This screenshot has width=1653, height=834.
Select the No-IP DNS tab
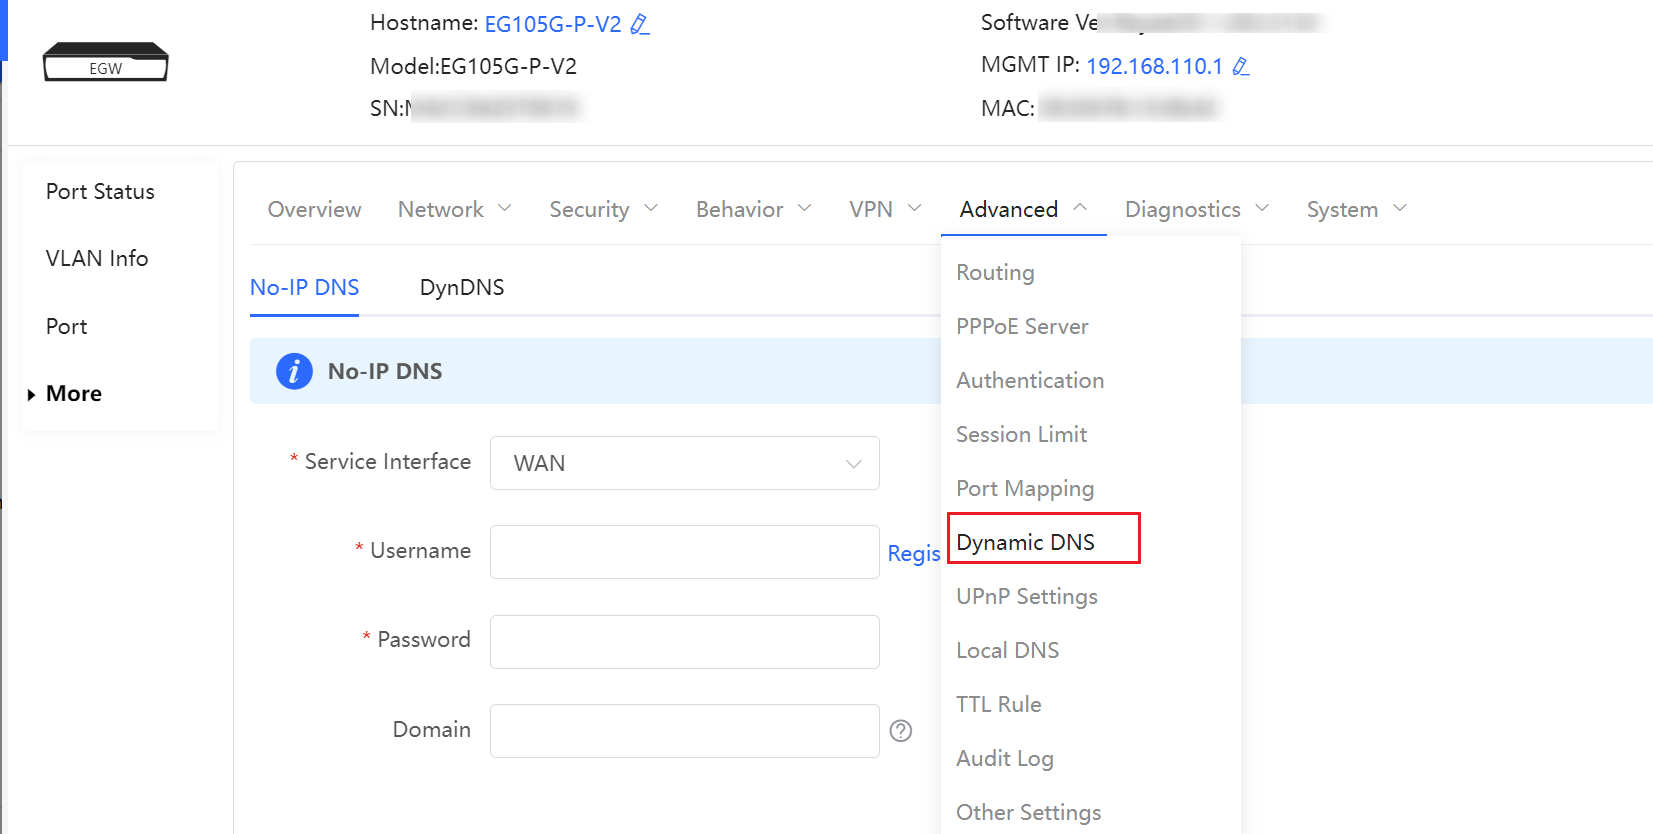tap(304, 287)
